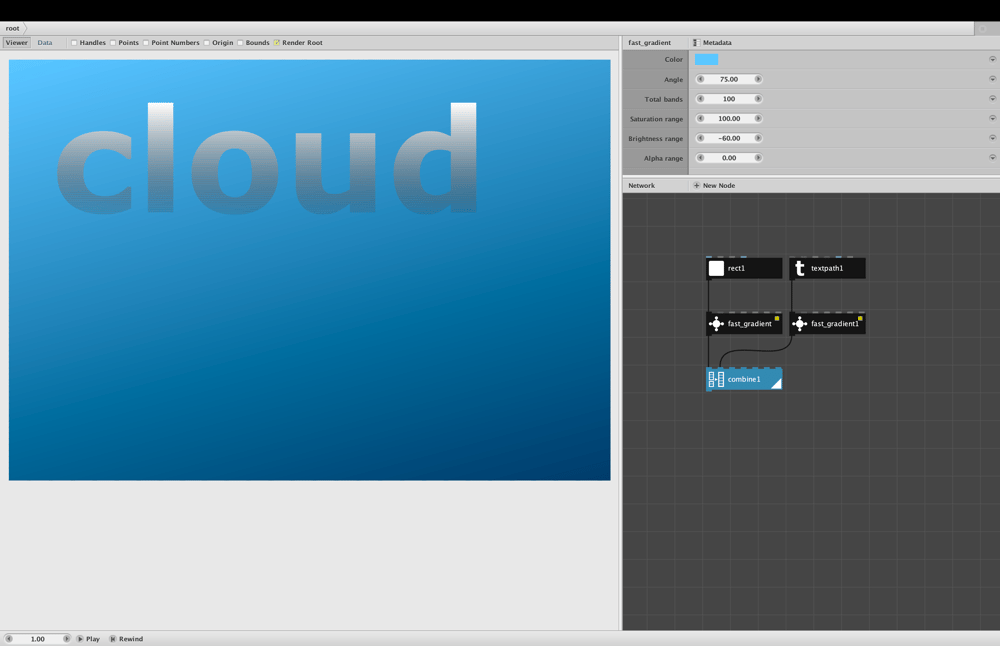Click the Play button

click(89, 638)
